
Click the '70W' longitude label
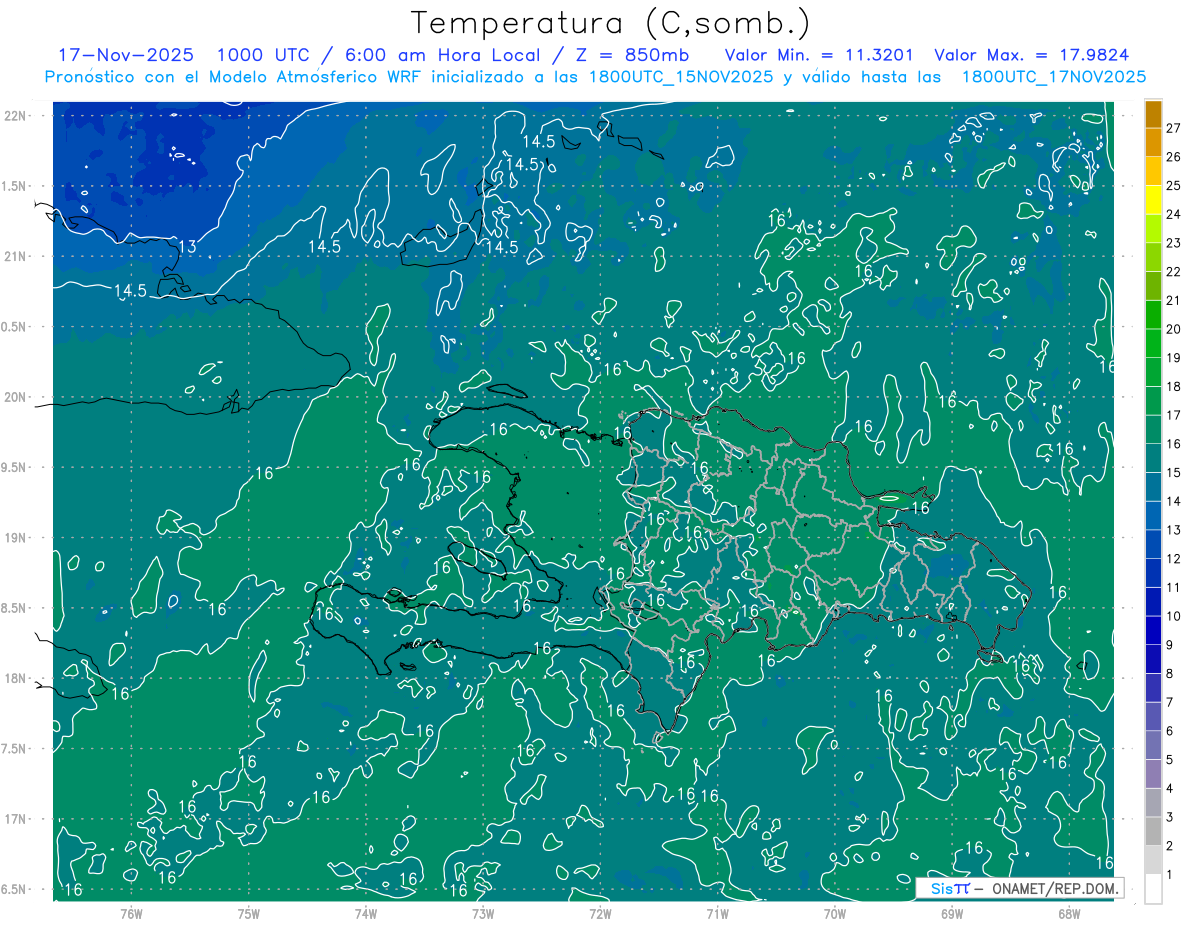pos(835,913)
